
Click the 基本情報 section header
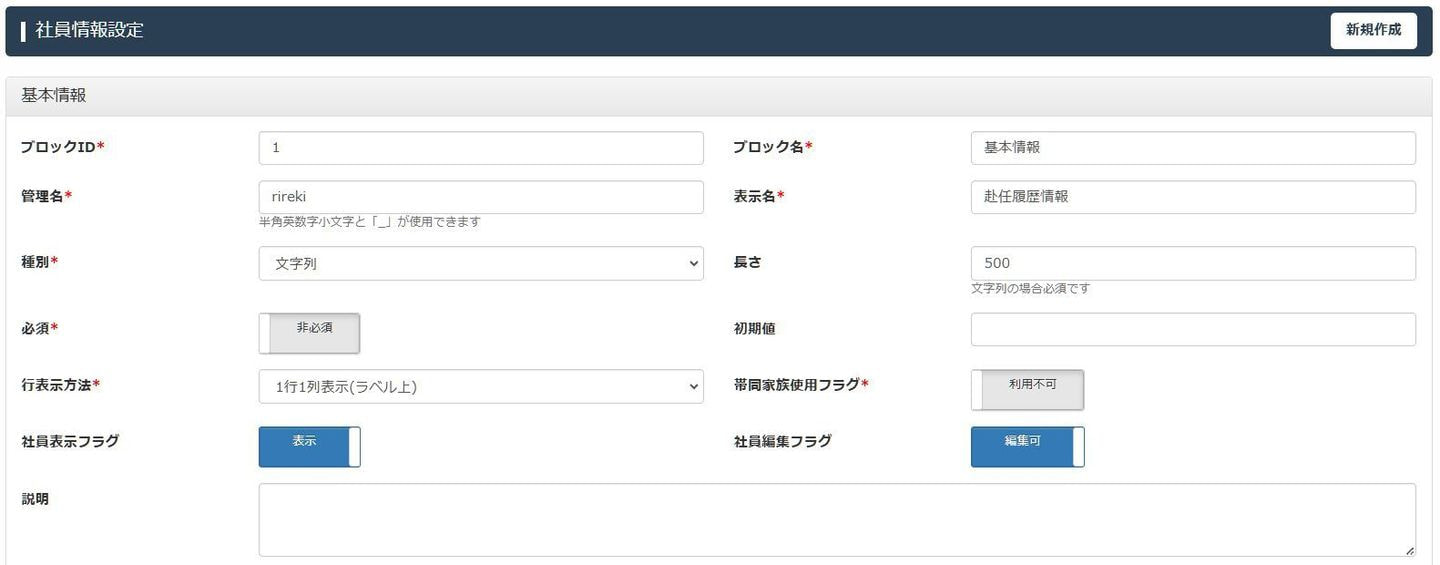point(54,96)
